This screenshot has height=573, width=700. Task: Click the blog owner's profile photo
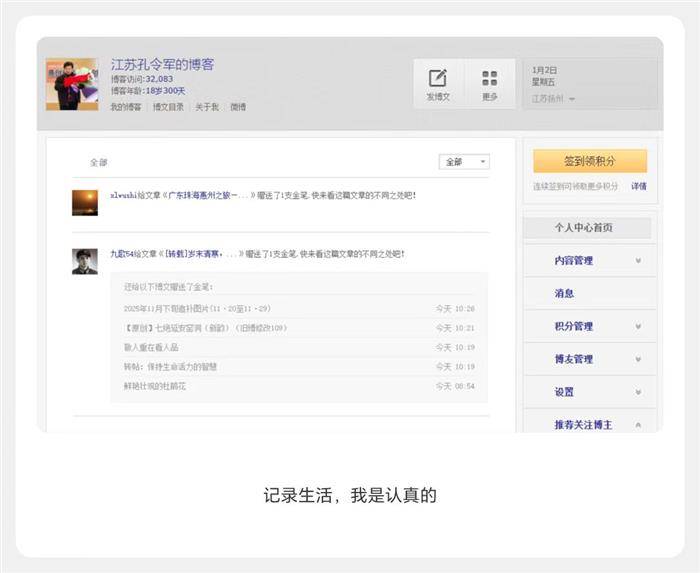[x=71, y=84]
